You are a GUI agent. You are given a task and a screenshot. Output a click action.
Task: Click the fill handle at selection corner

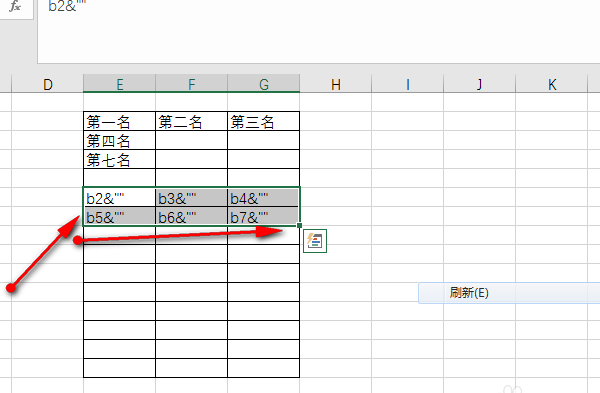tap(299, 225)
